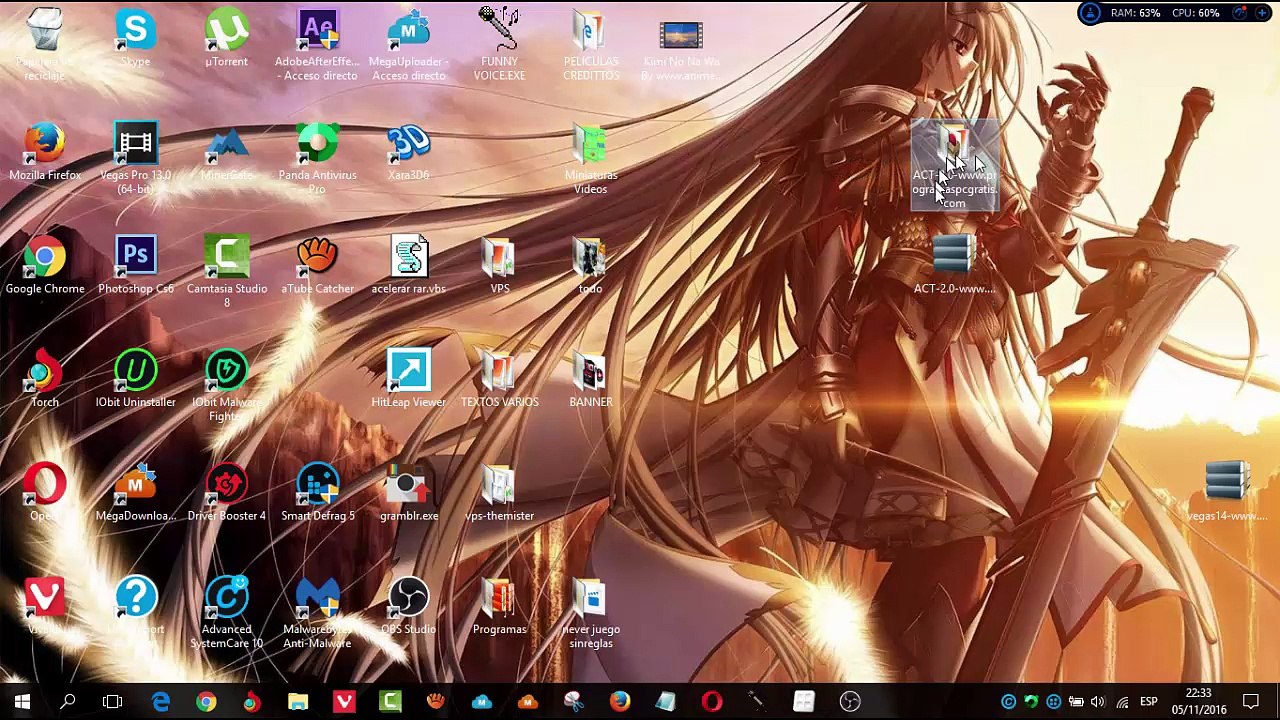1280x720 pixels.
Task: Select the FUNNY VOICE.EXE icon
Action: click(499, 45)
